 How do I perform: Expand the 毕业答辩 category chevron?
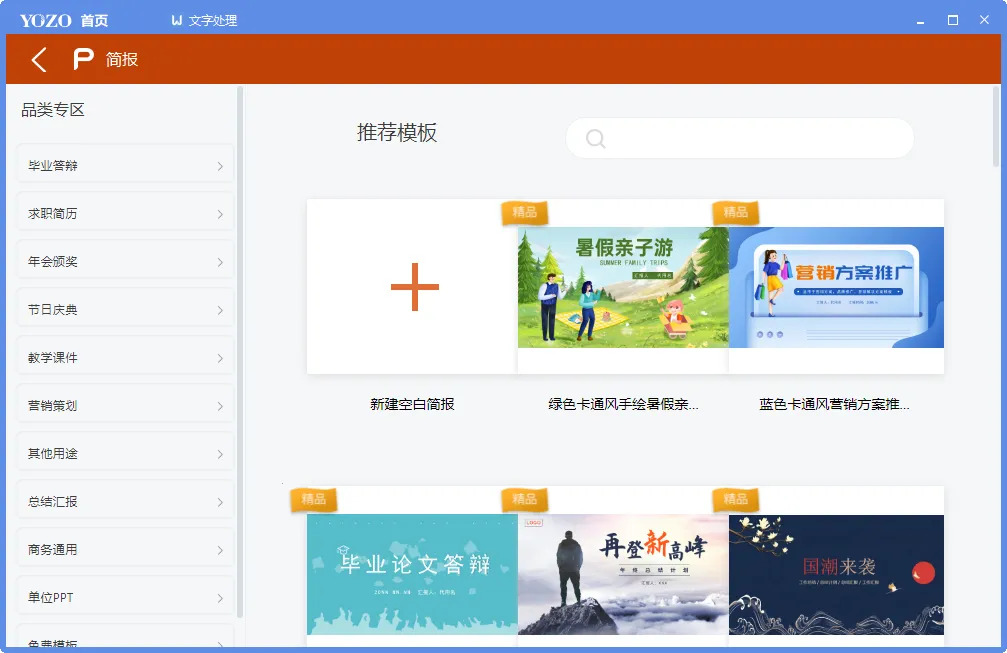(220, 166)
